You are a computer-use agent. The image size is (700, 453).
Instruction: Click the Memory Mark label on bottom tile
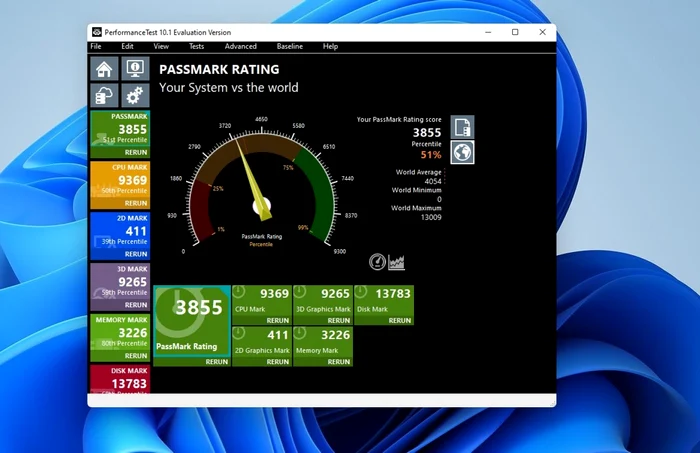point(317,350)
